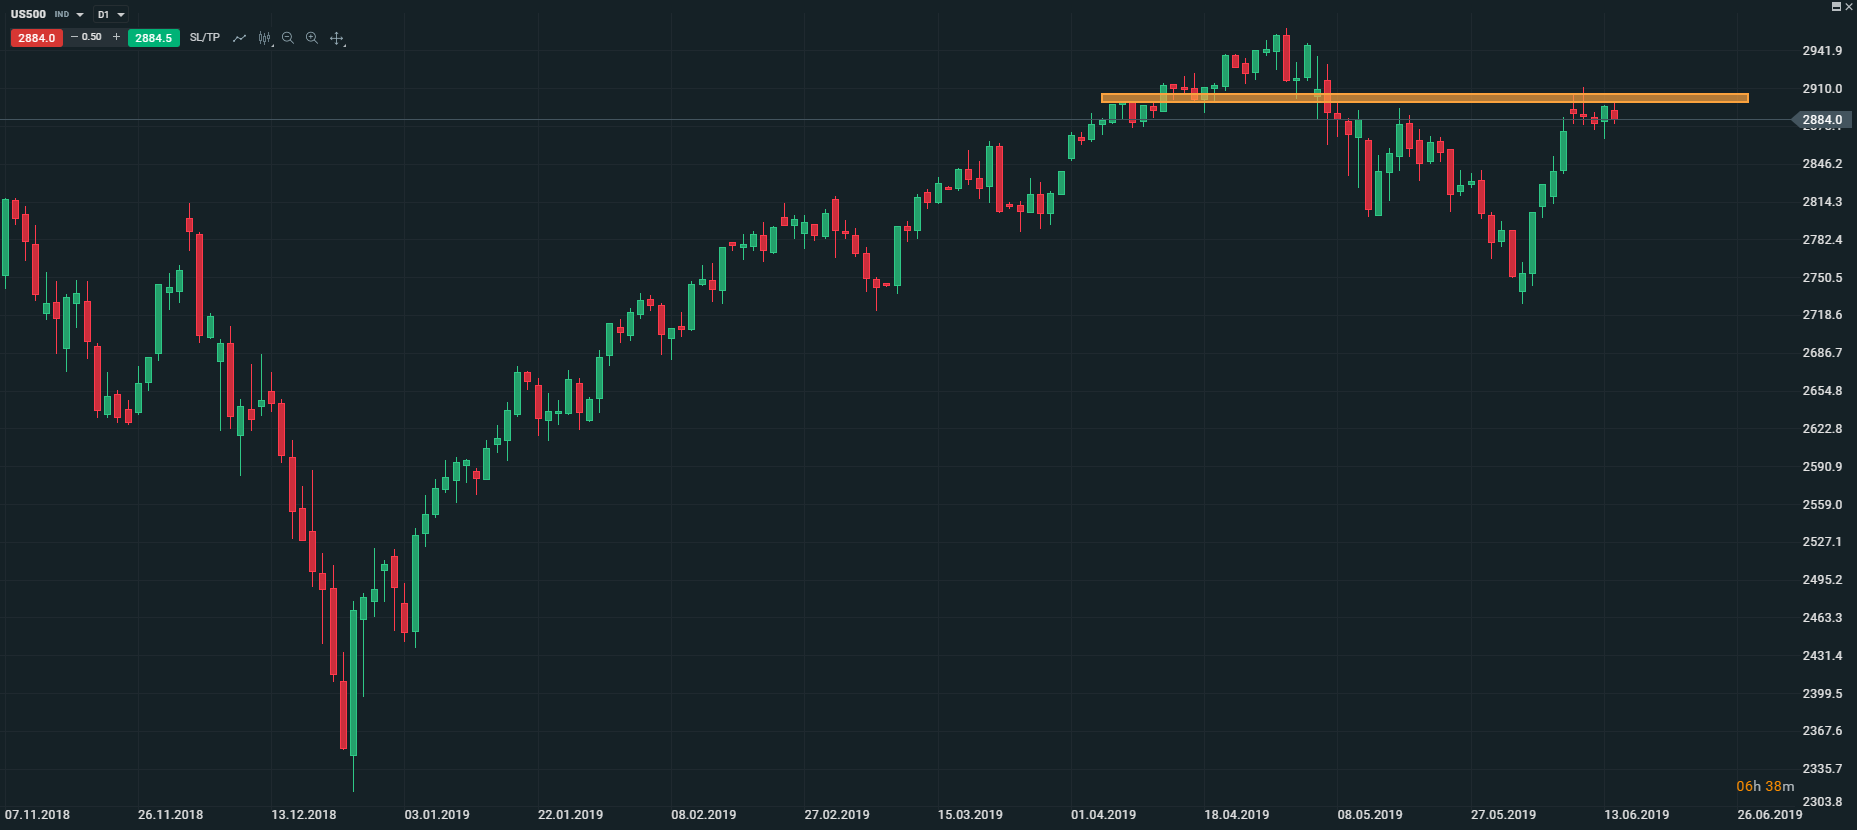
Task: Click the zoom out magnifier icon
Action: pos(288,38)
